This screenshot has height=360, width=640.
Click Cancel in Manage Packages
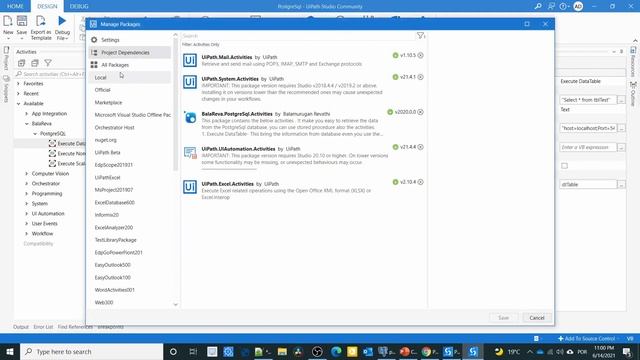537,318
